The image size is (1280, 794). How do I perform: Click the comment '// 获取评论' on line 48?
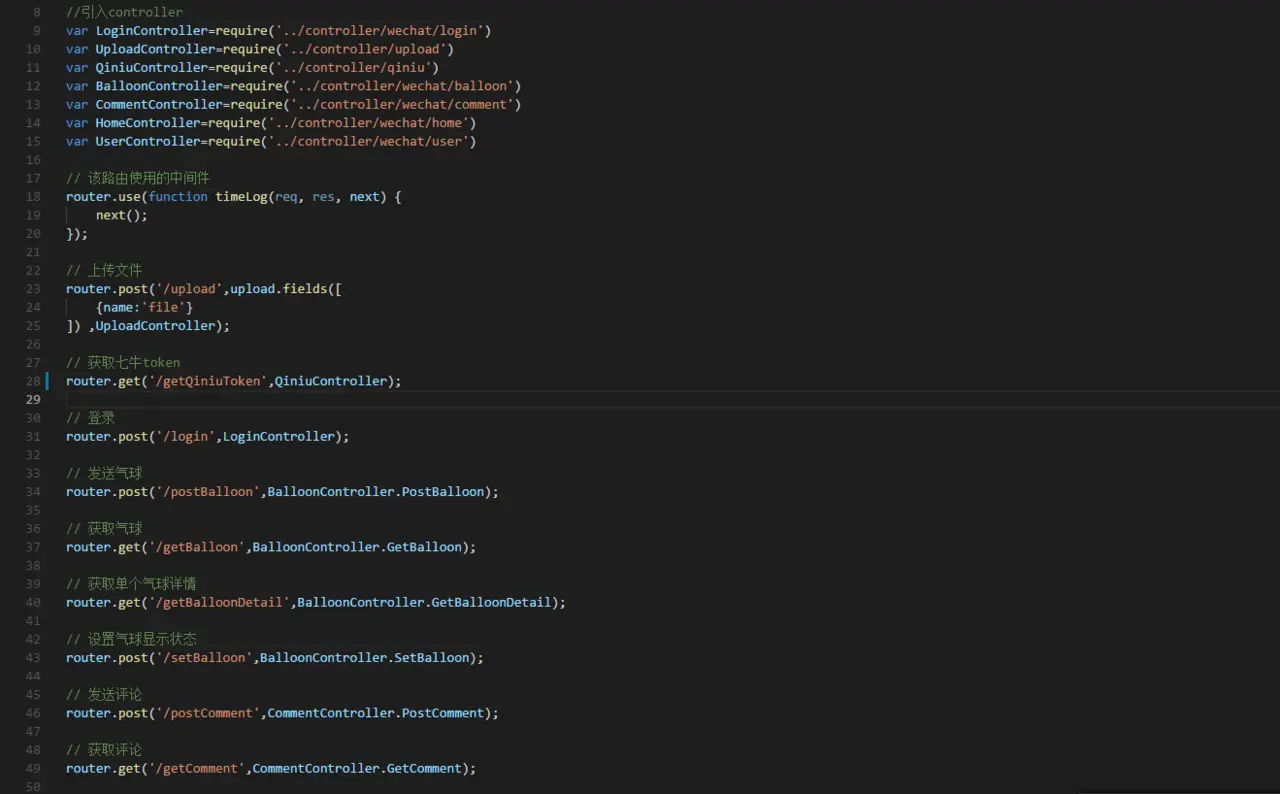[x=104, y=750]
